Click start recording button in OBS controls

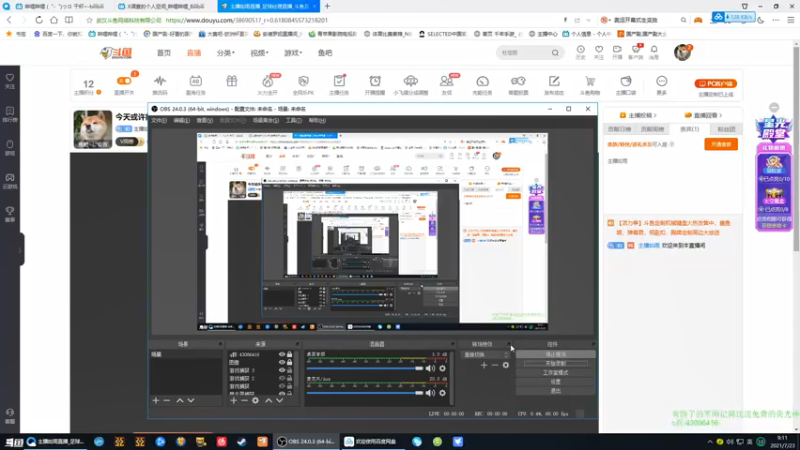point(556,363)
